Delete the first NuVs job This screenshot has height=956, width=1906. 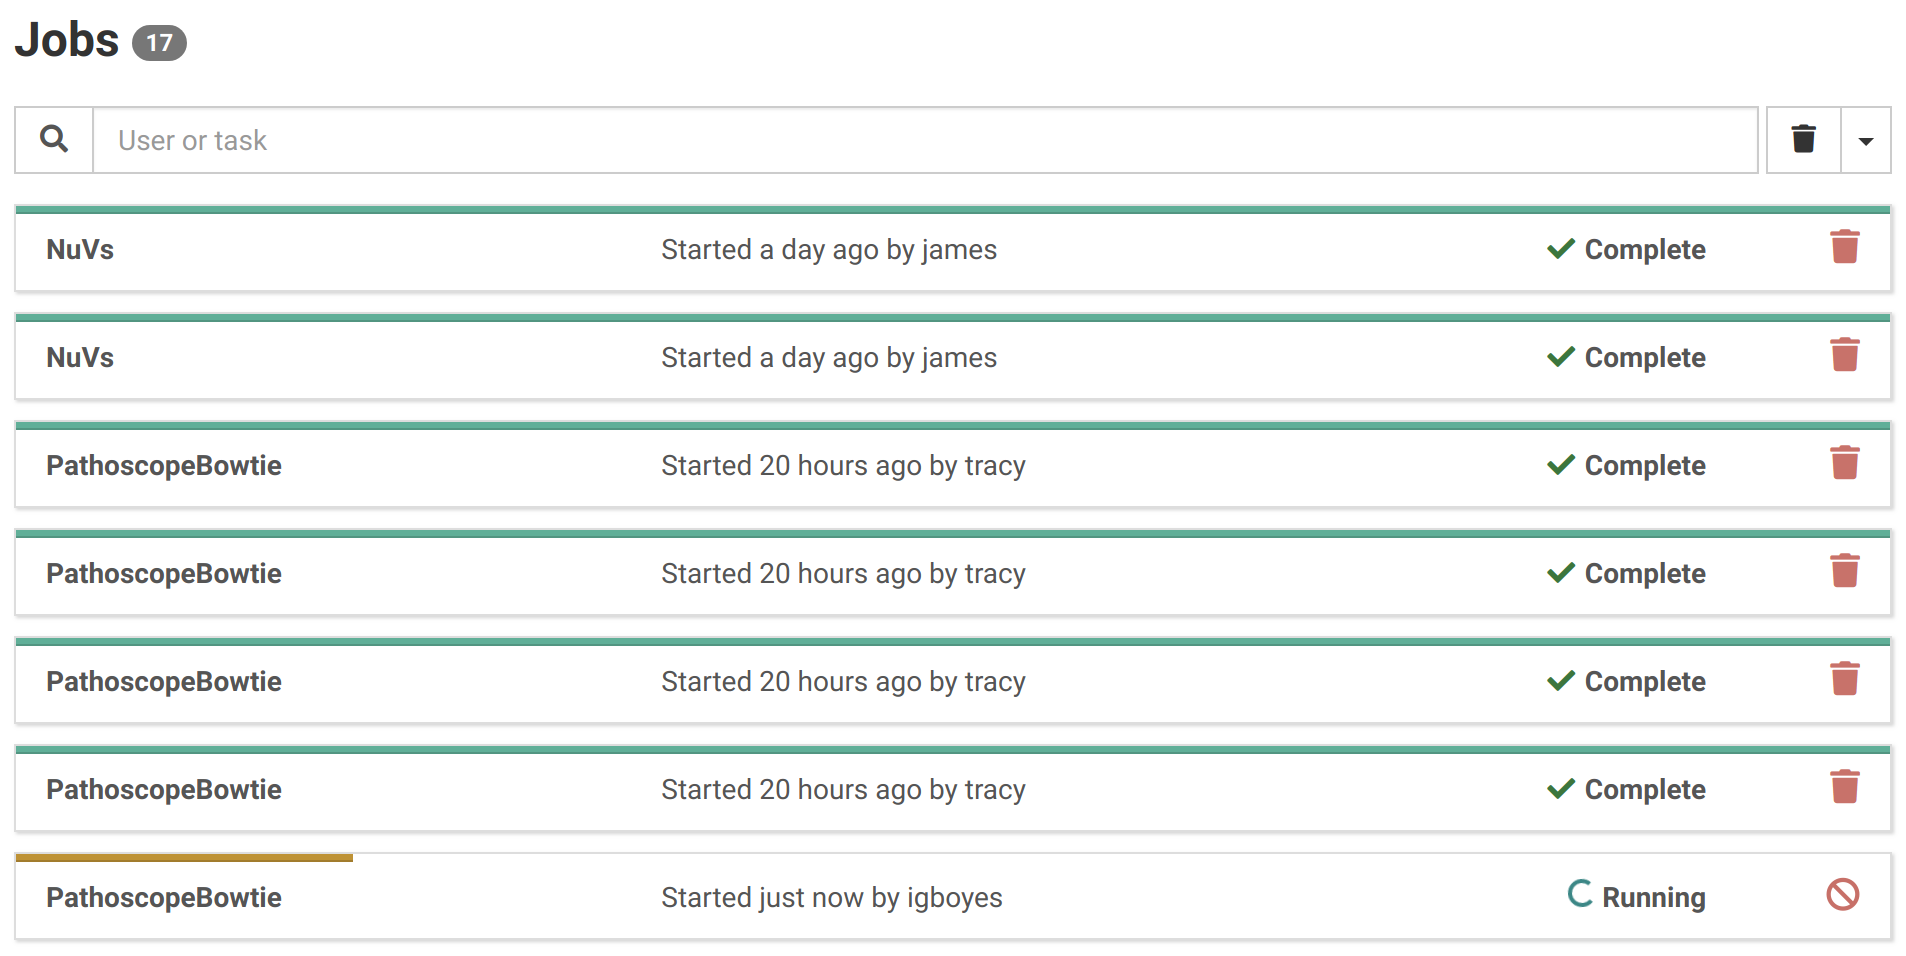click(x=1844, y=247)
